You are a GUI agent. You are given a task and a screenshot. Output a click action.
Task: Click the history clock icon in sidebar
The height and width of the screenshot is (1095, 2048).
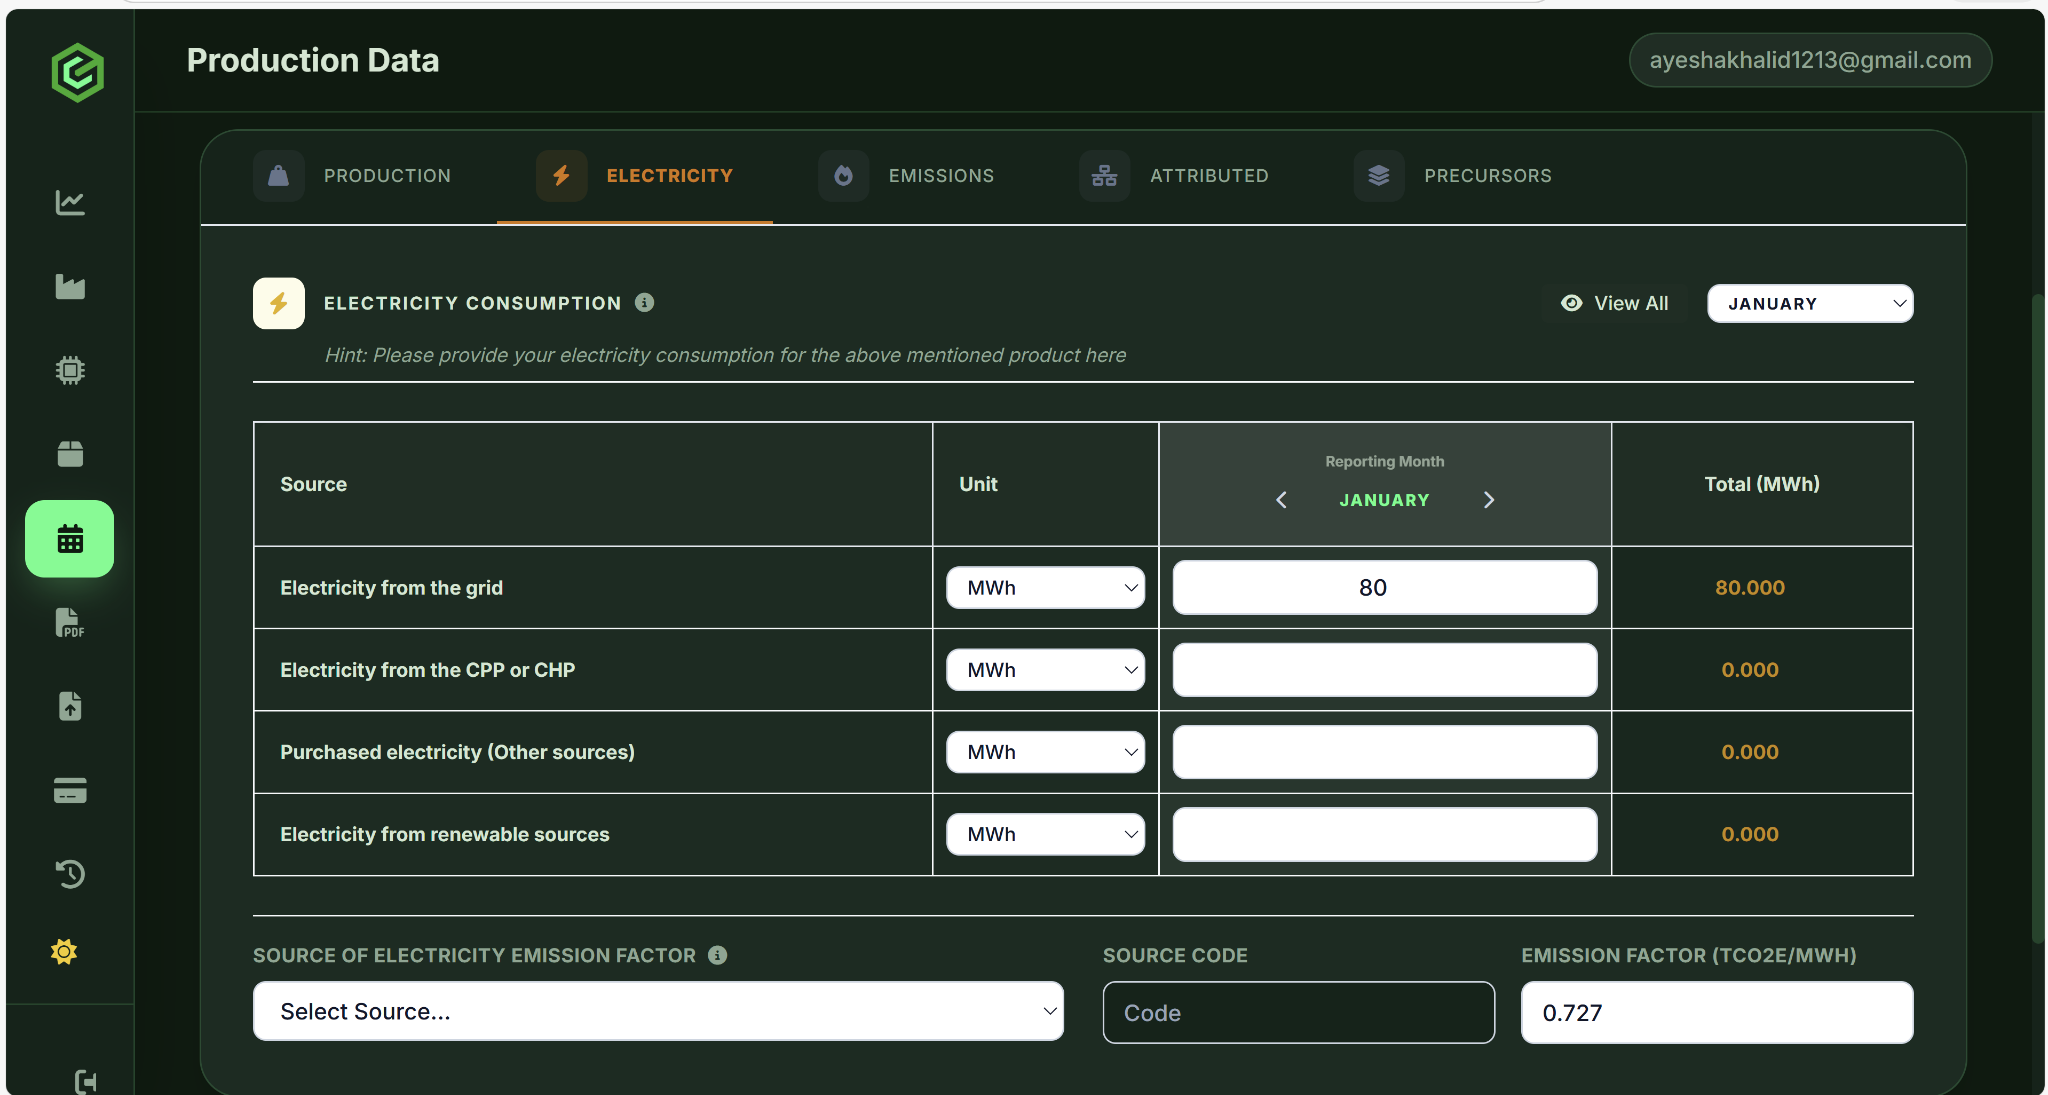pyautogui.click(x=70, y=874)
